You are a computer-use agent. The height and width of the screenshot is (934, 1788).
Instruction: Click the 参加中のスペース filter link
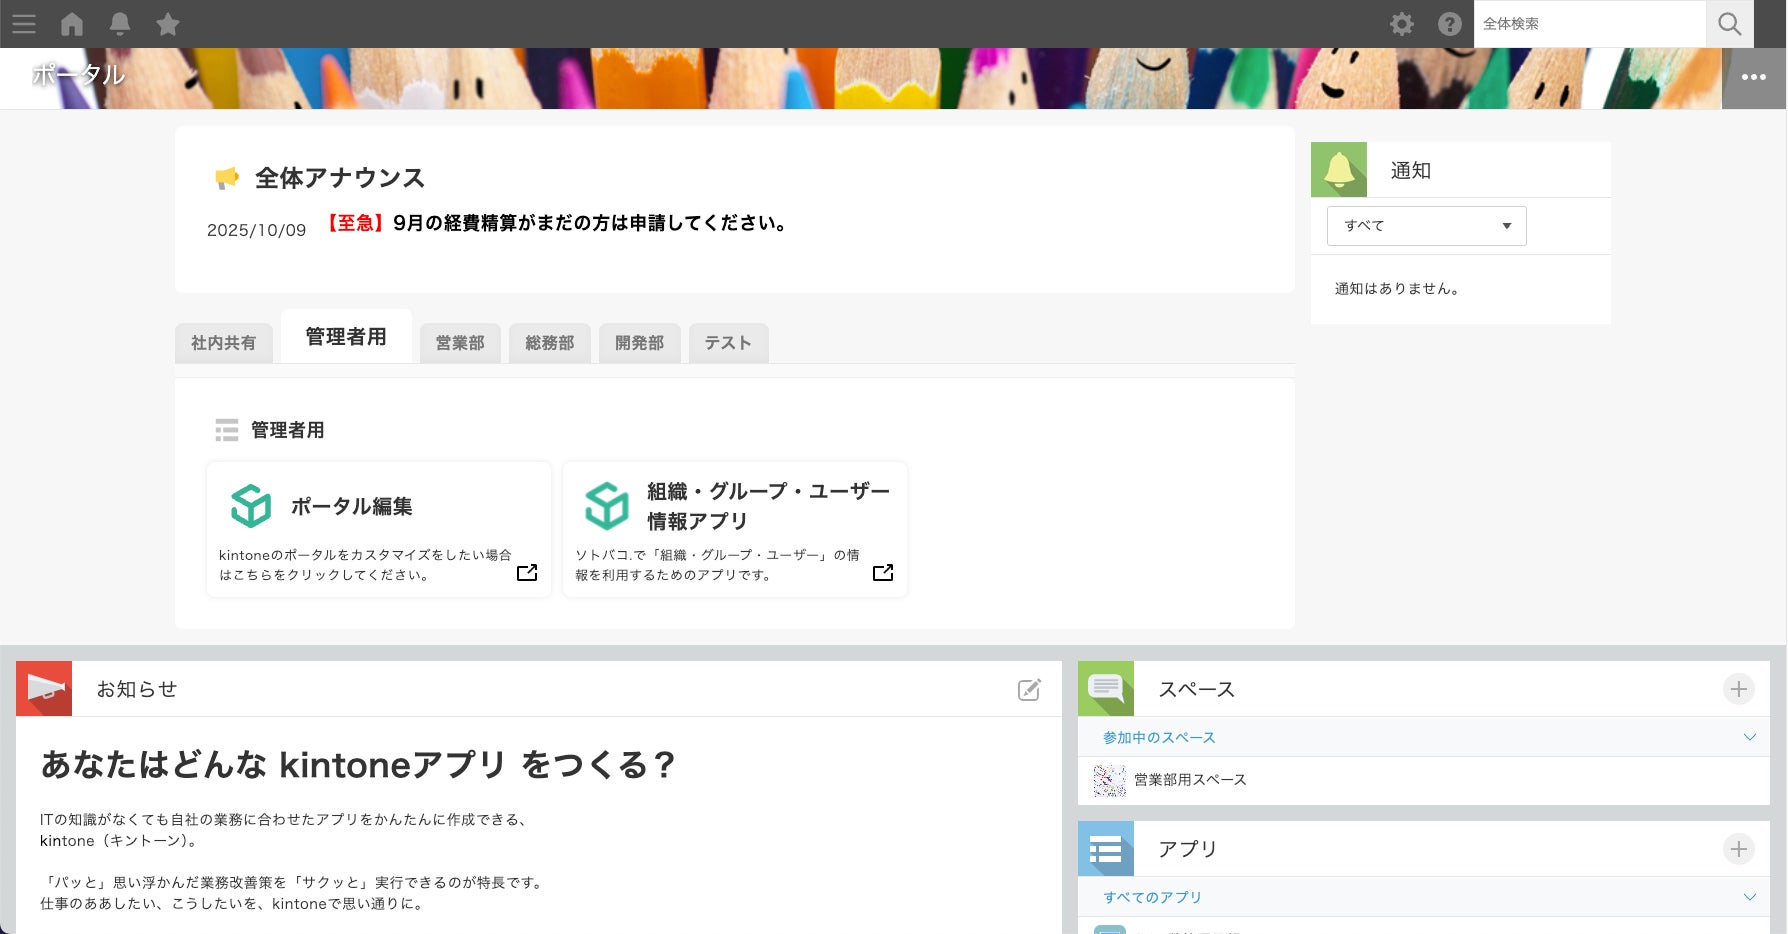tap(1159, 738)
